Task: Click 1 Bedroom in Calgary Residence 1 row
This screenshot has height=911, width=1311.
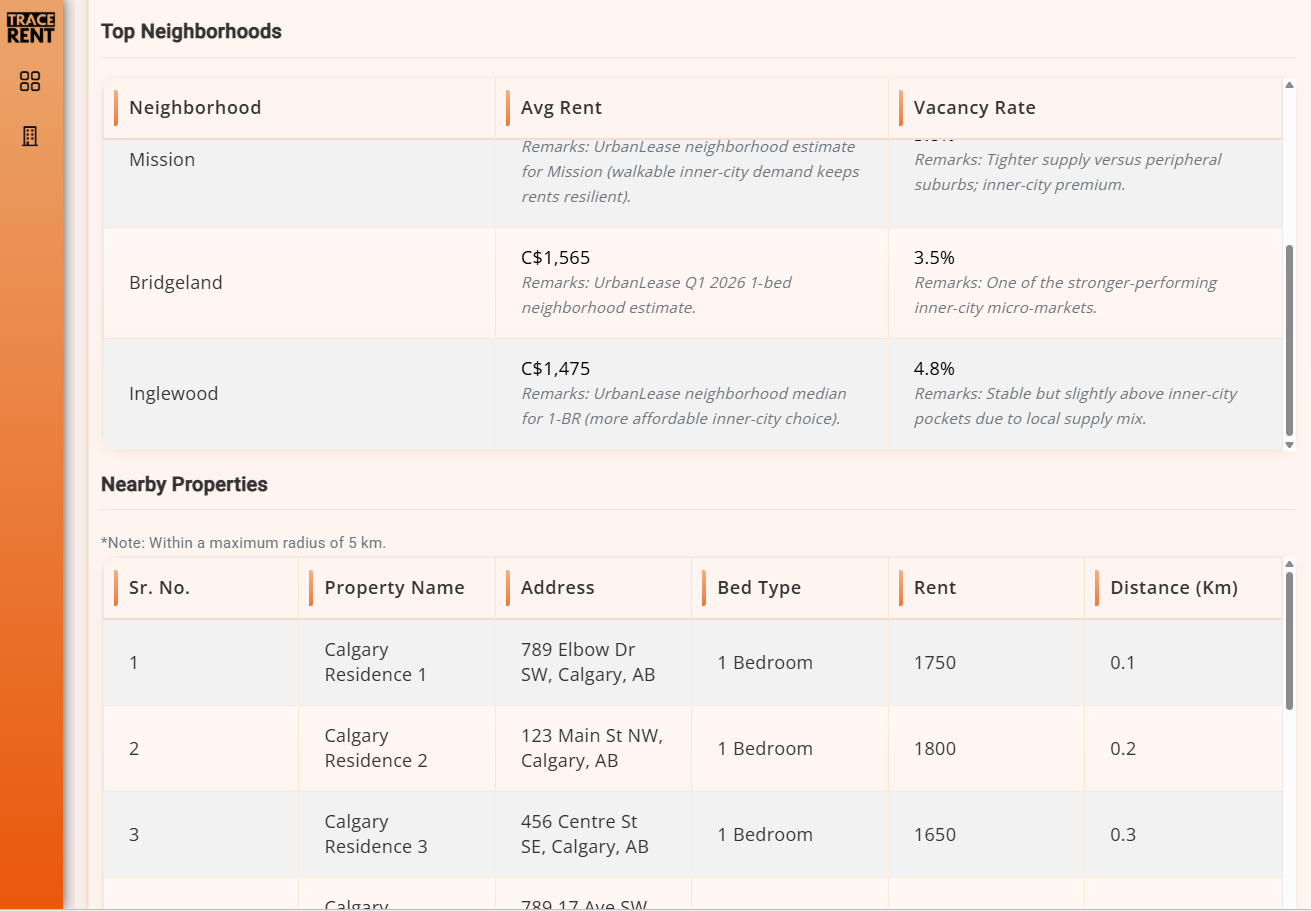Action: tap(765, 663)
